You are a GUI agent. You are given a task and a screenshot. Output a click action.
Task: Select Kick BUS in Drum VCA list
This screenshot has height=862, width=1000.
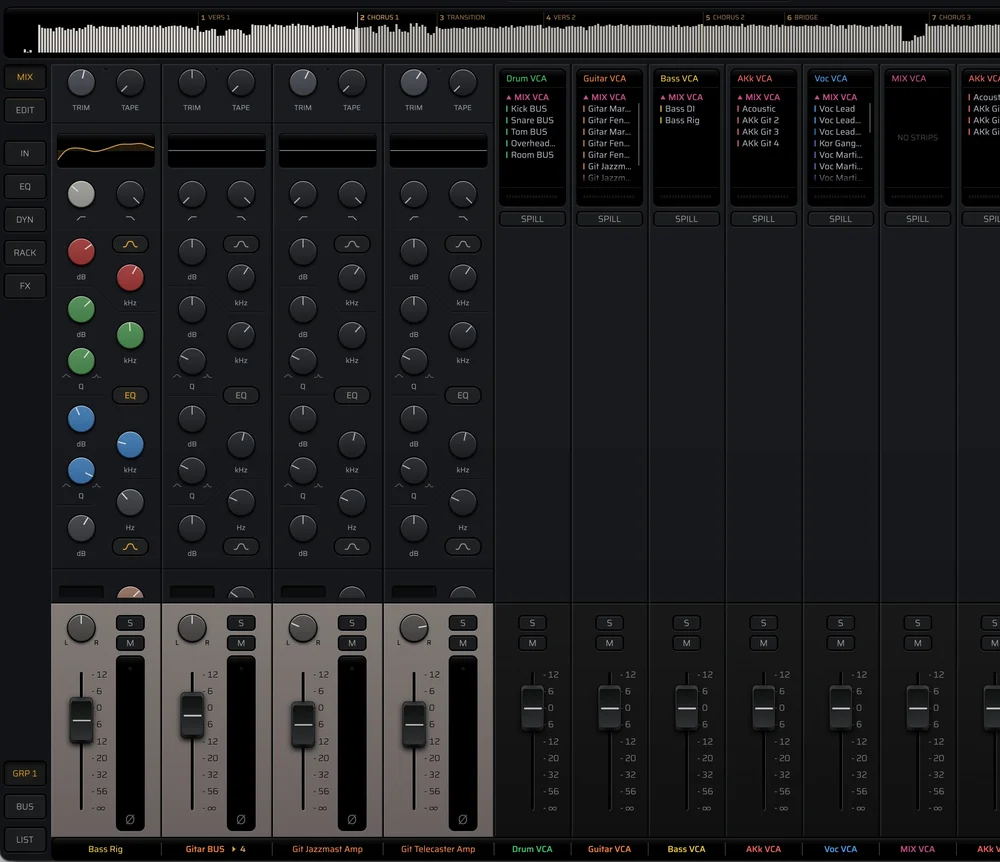(x=529, y=109)
